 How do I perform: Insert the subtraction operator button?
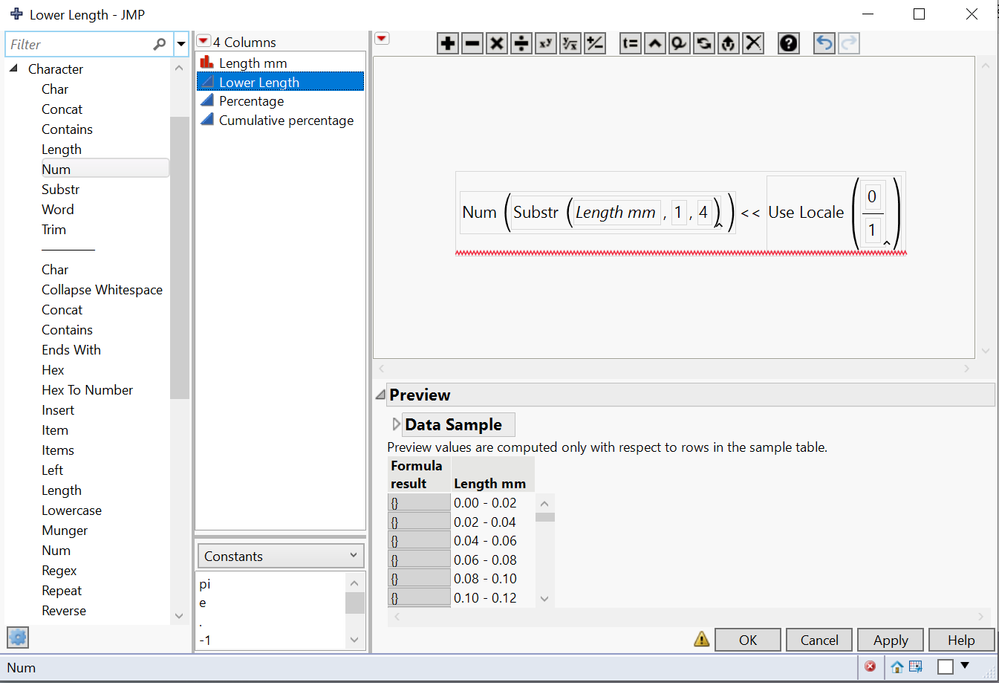point(472,43)
